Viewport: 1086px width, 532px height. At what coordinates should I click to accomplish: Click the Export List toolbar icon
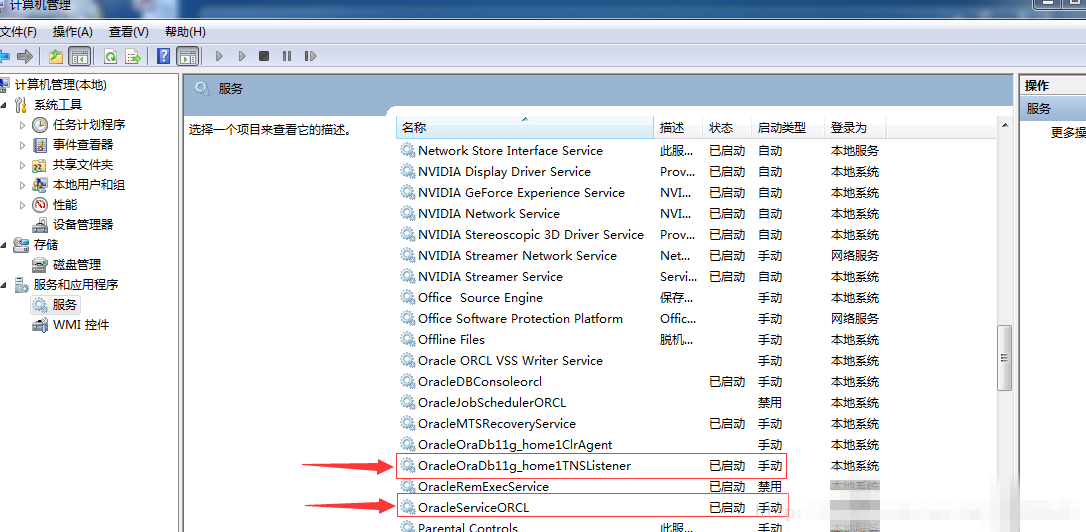click(131, 57)
